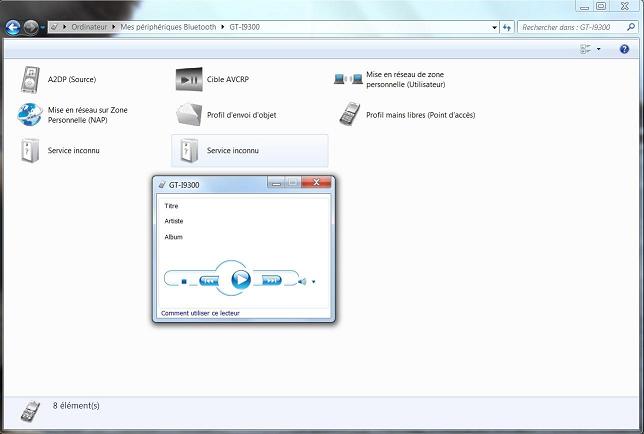
Task: Click the search magnifier icon
Action: 630,27
